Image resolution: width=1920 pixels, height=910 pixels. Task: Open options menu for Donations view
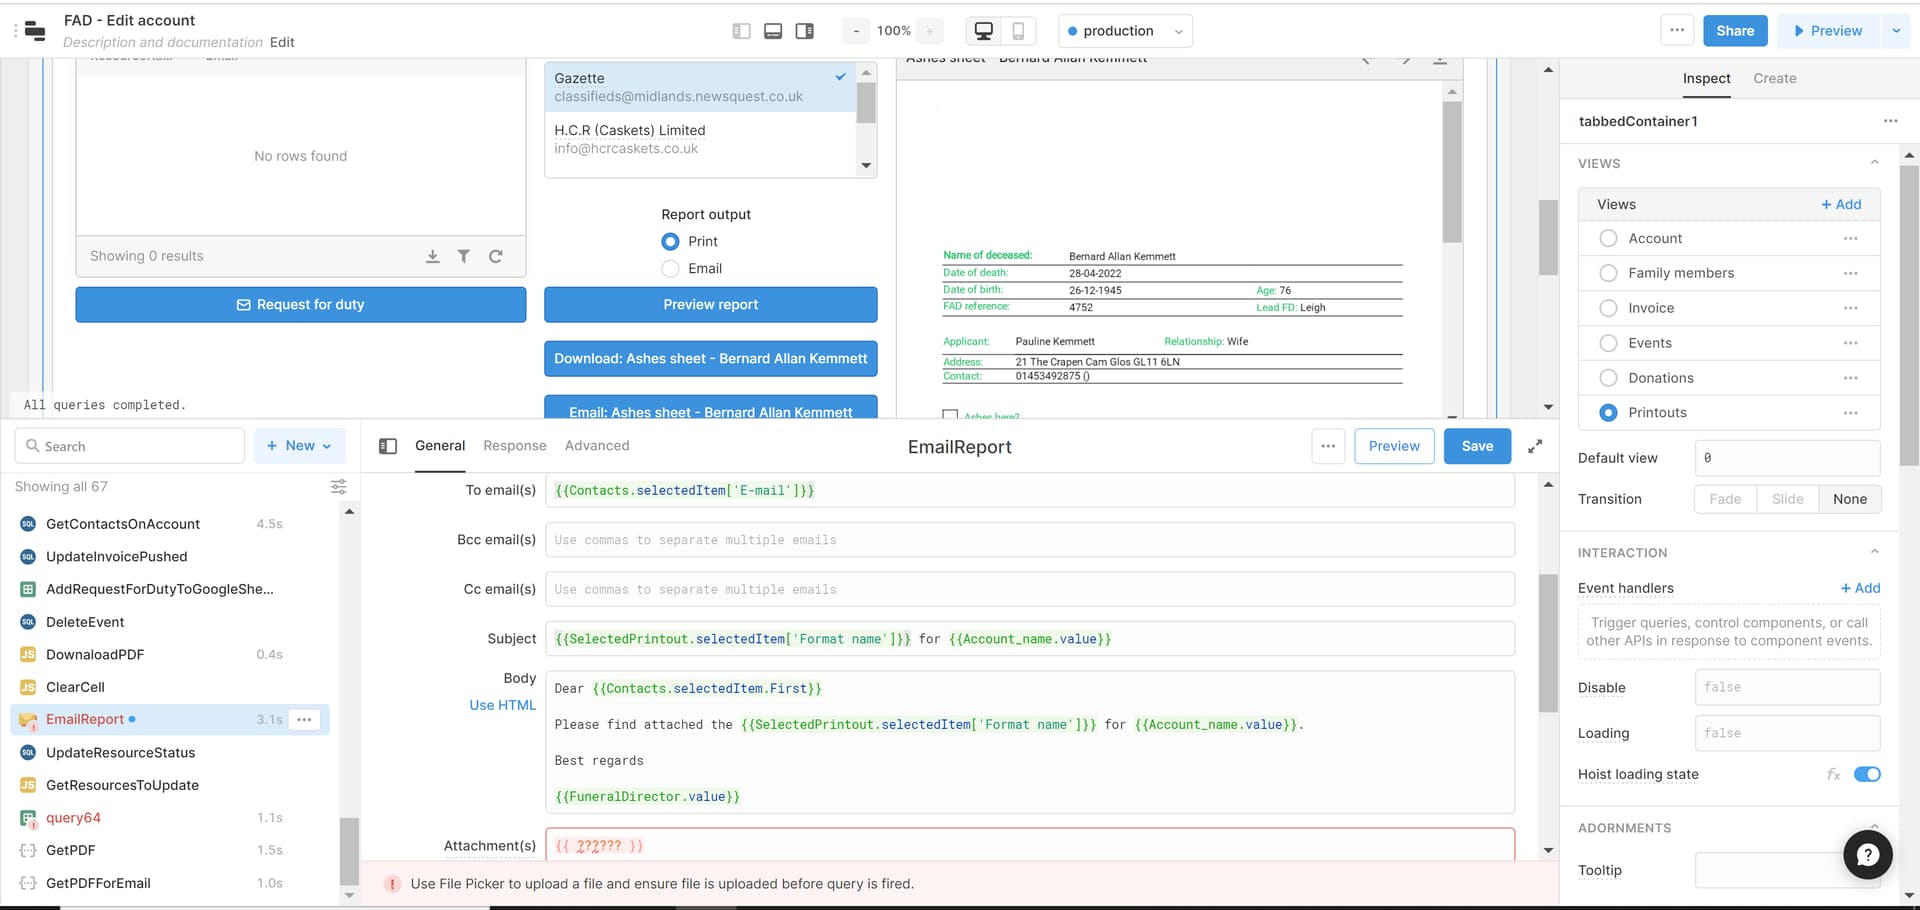1851,378
